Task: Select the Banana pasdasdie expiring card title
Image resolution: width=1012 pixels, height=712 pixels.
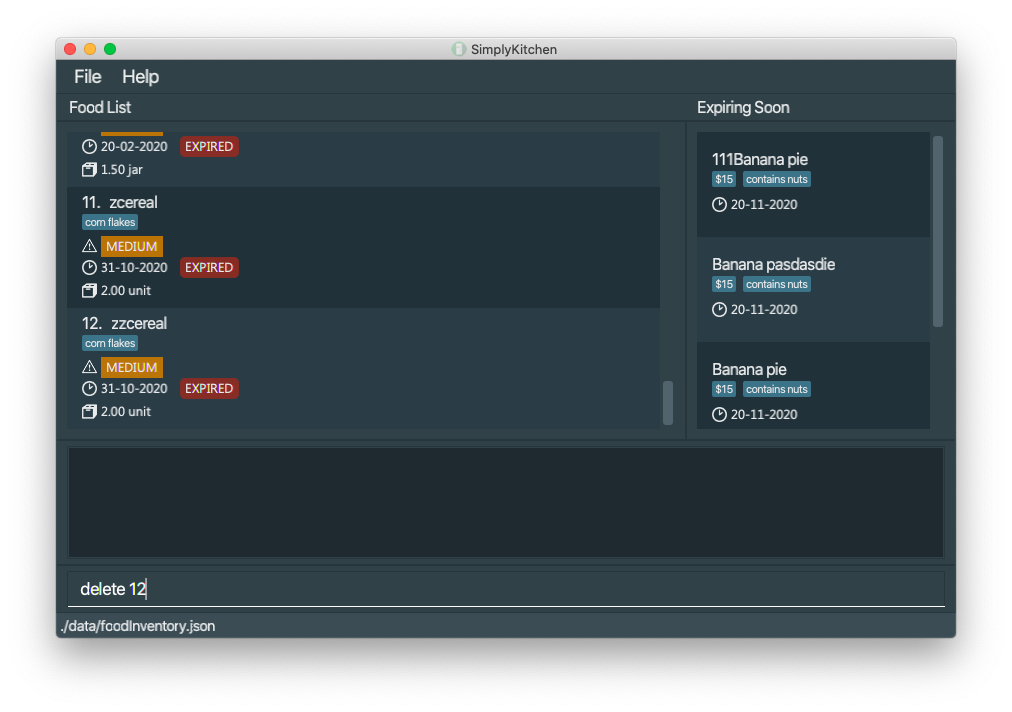Action: (x=773, y=265)
